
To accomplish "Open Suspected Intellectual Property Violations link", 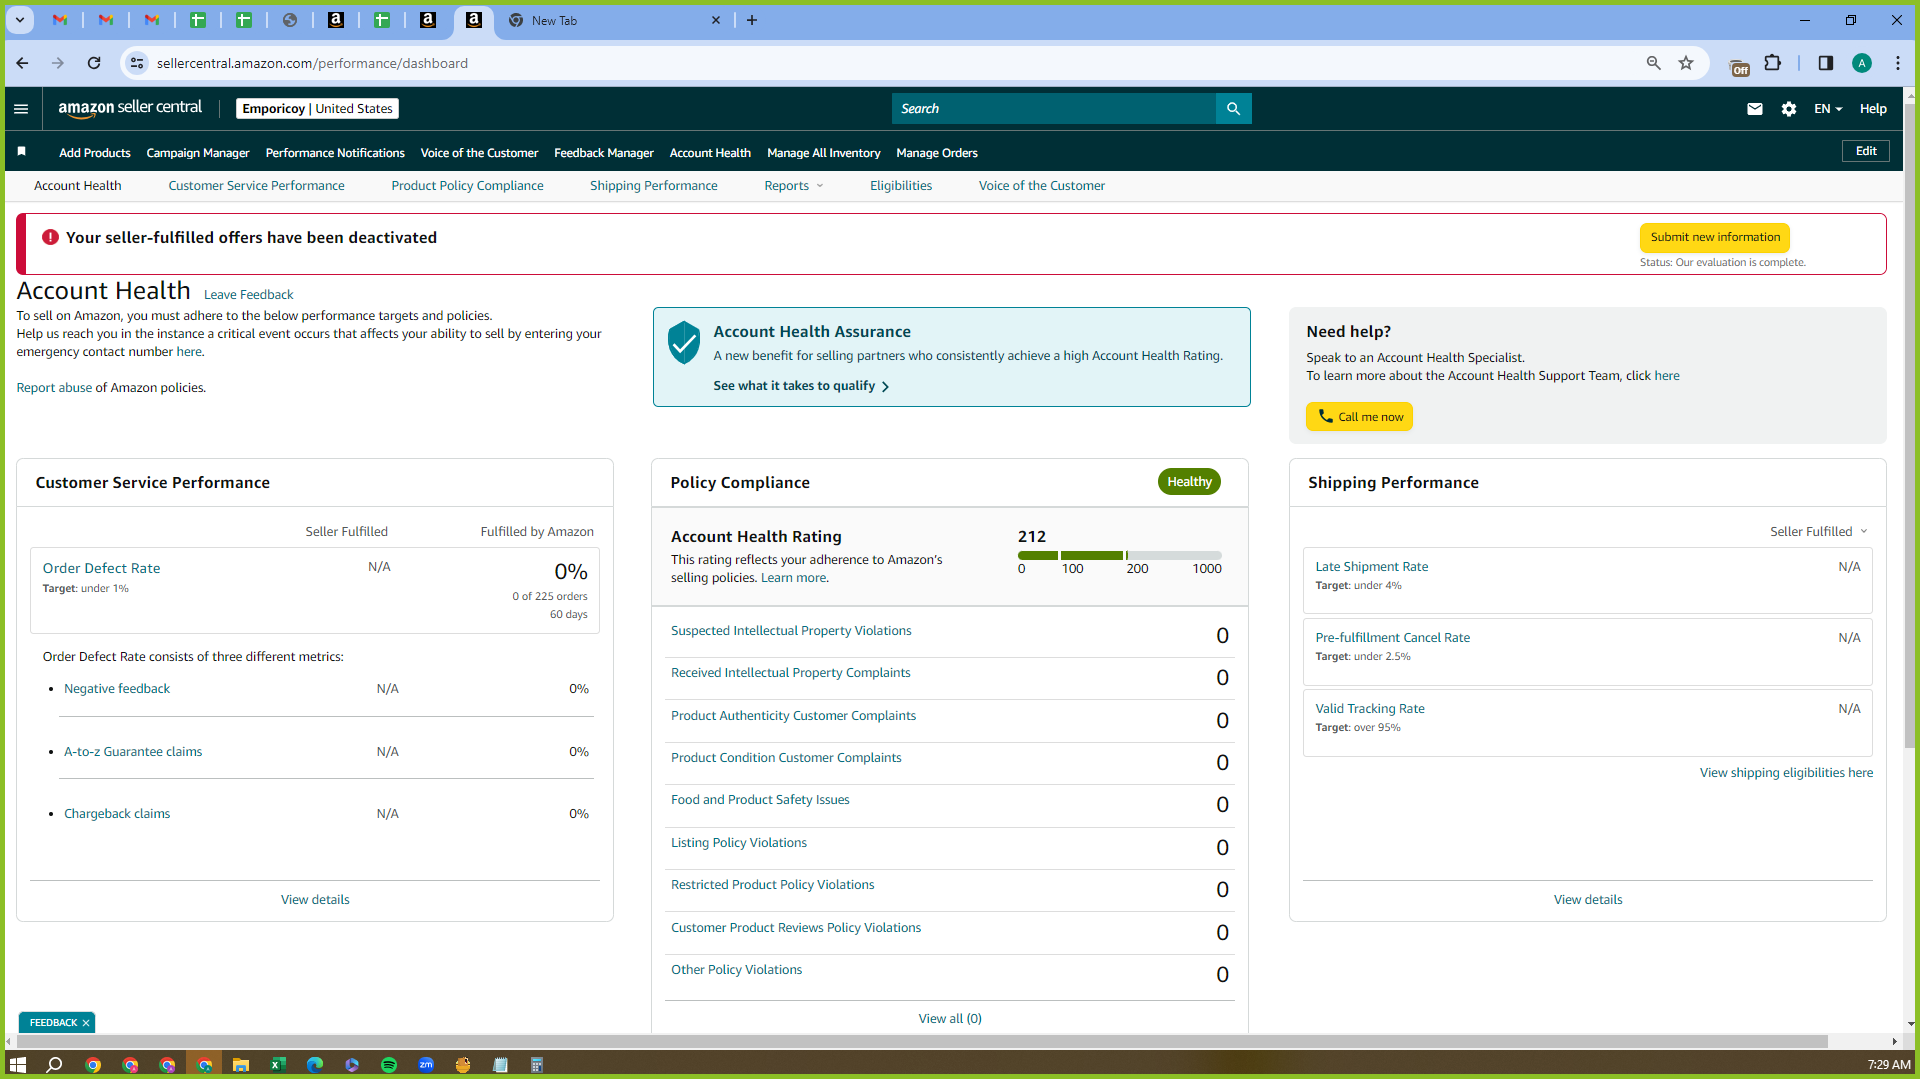I will tap(791, 631).
